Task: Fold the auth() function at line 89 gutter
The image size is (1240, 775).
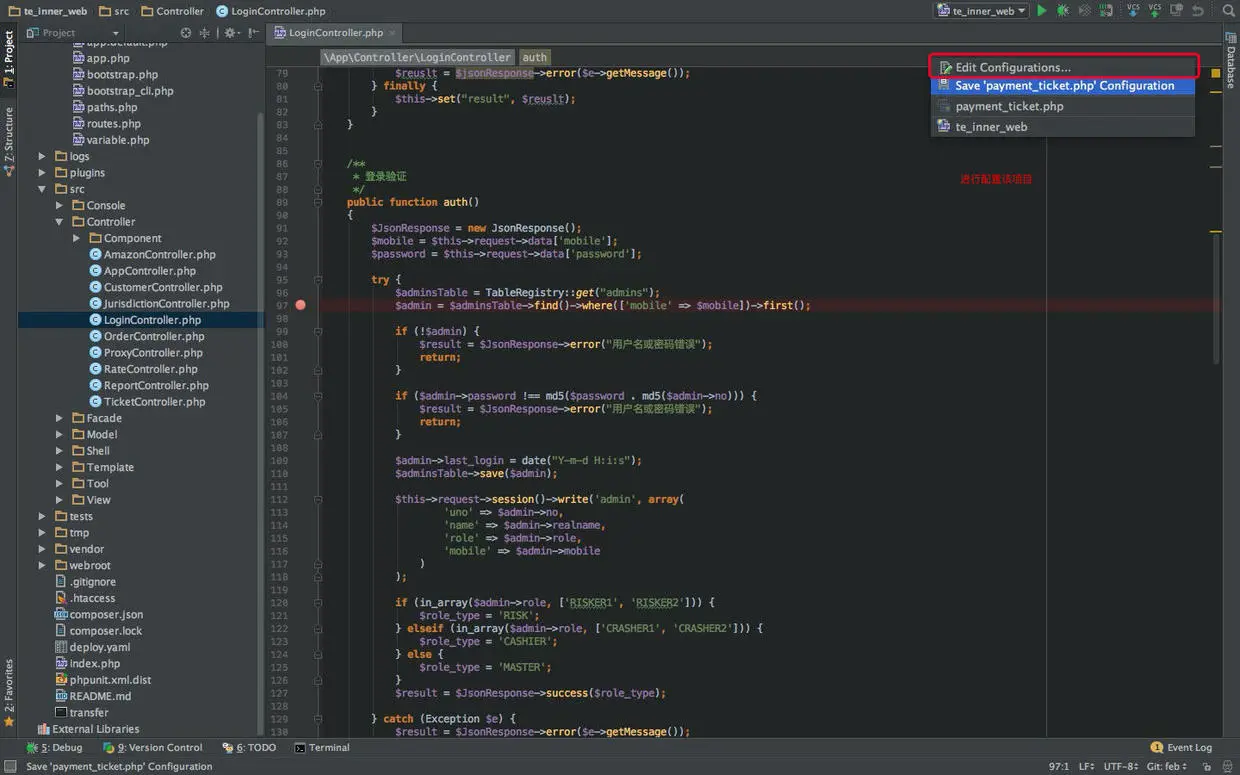Action: click(x=318, y=202)
